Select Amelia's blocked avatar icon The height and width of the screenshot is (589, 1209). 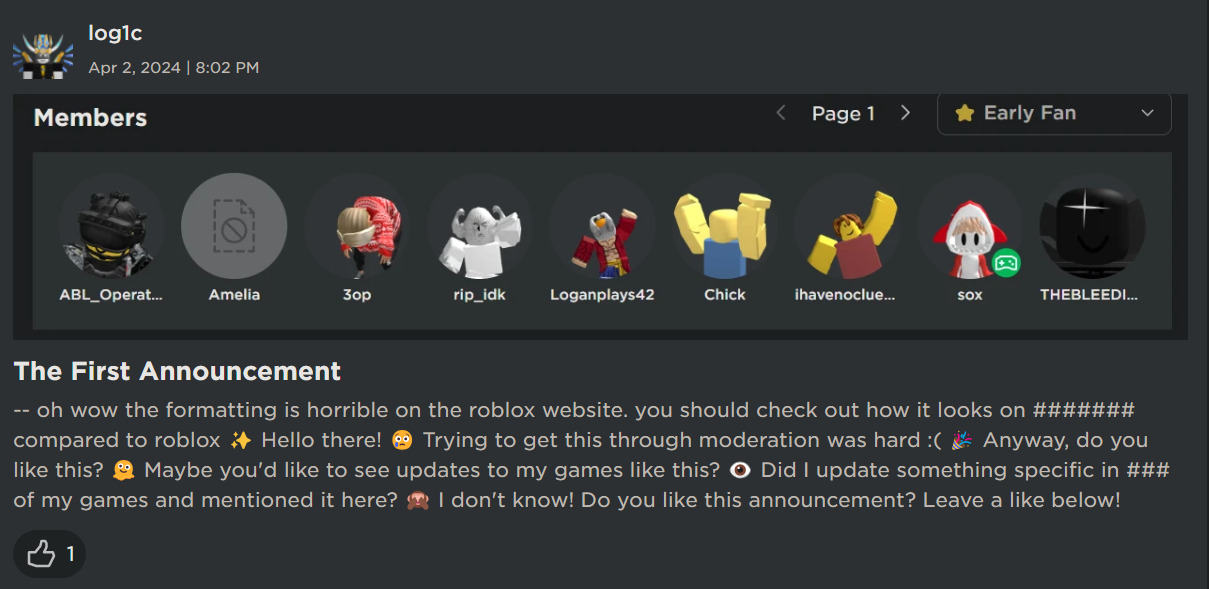(x=234, y=225)
